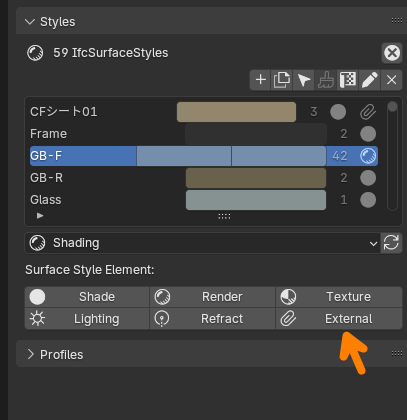Click the refresh icon next to Shading
Viewport: 407px width, 420px height.
click(x=391, y=243)
